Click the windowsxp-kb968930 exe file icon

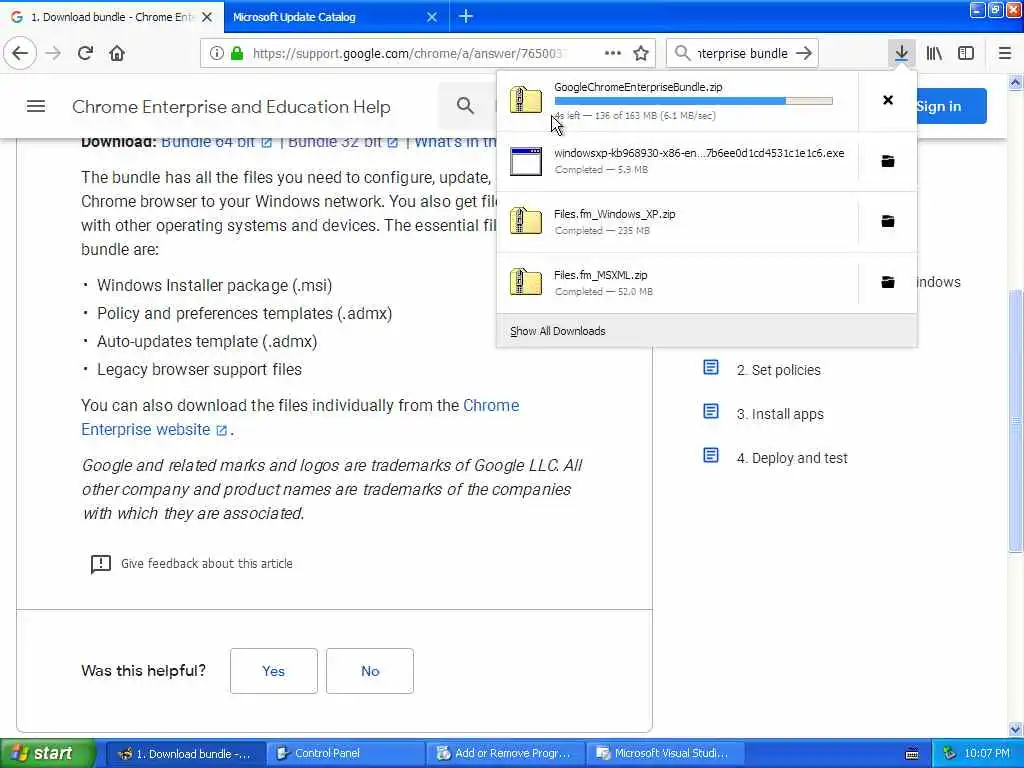tap(526, 161)
